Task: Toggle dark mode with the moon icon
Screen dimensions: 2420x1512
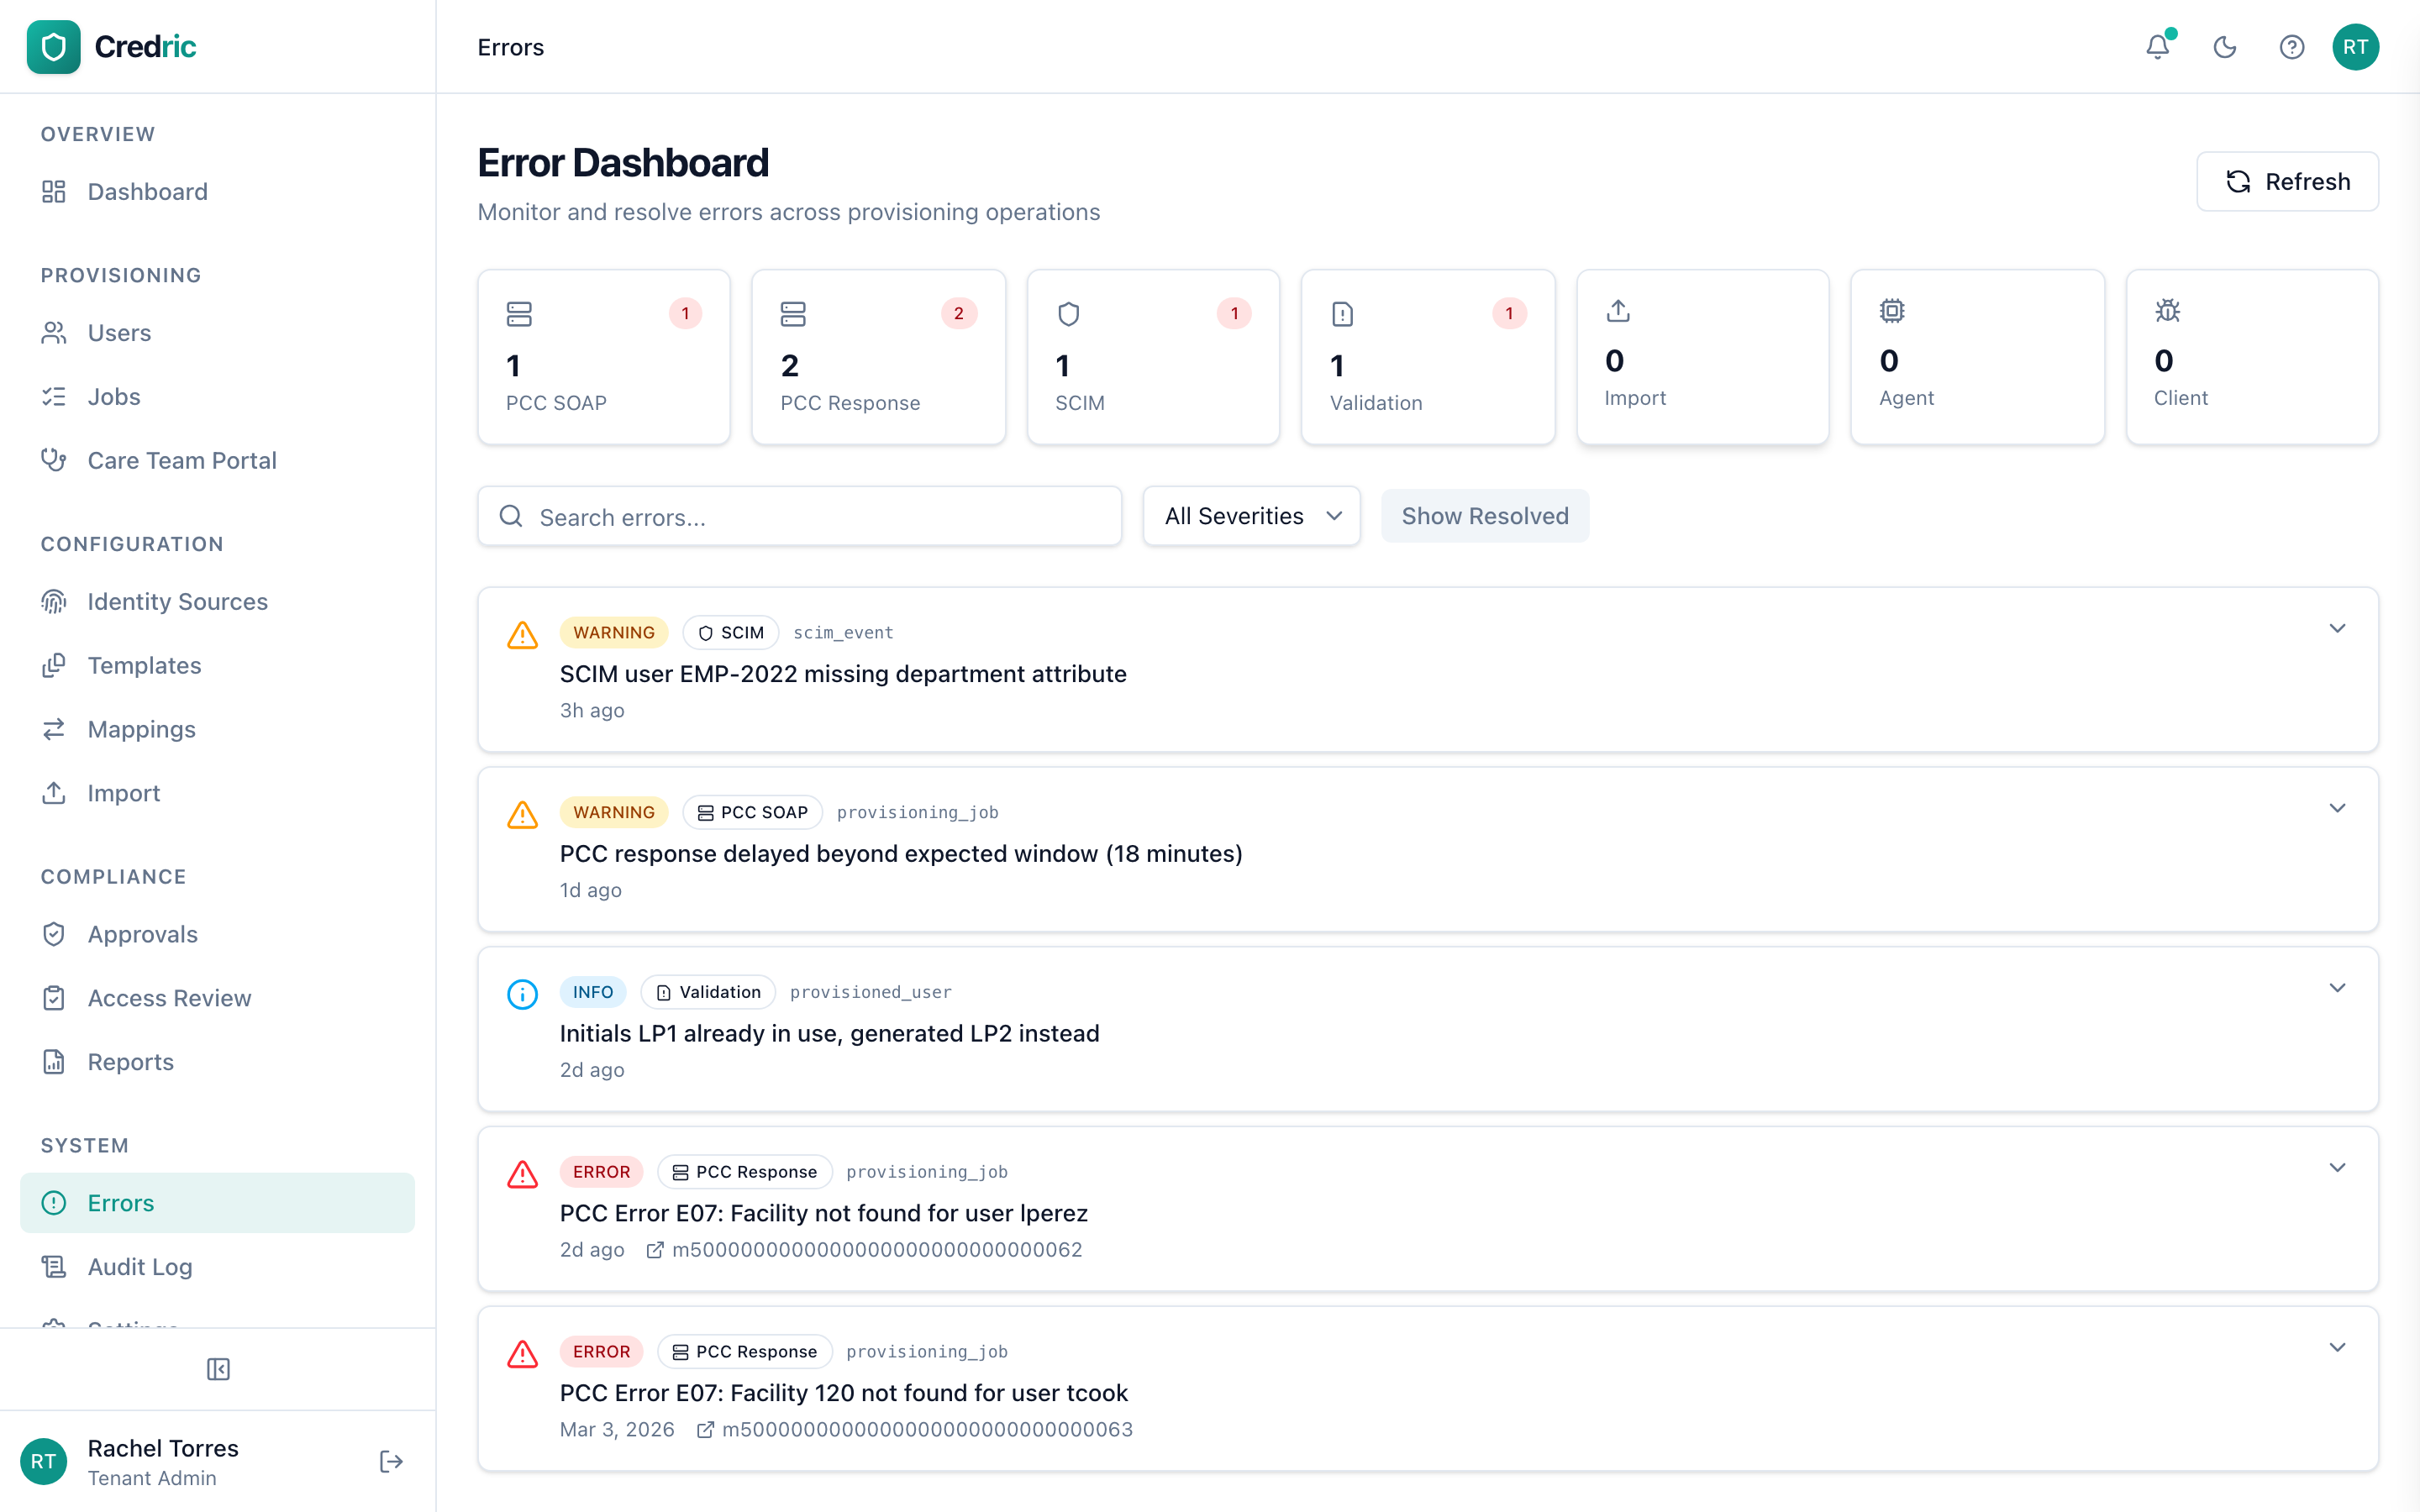Action: [2224, 46]
